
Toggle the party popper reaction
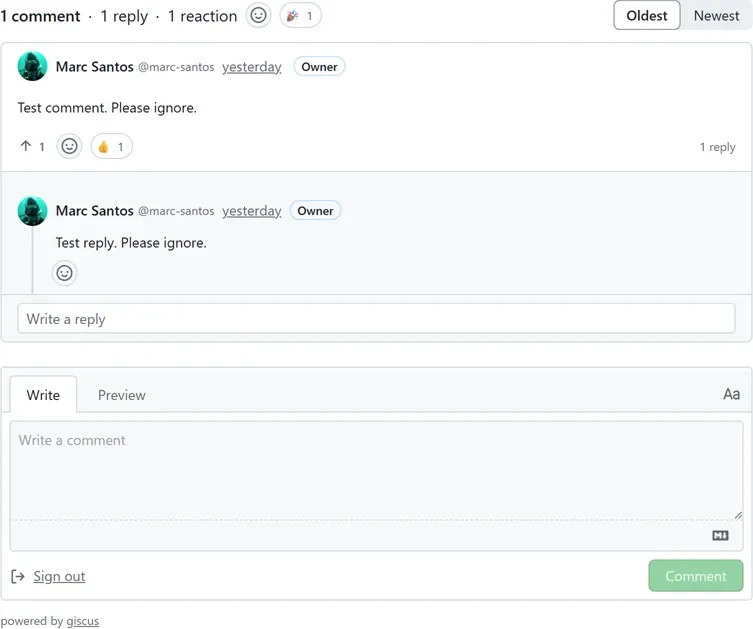pos(300,16)
